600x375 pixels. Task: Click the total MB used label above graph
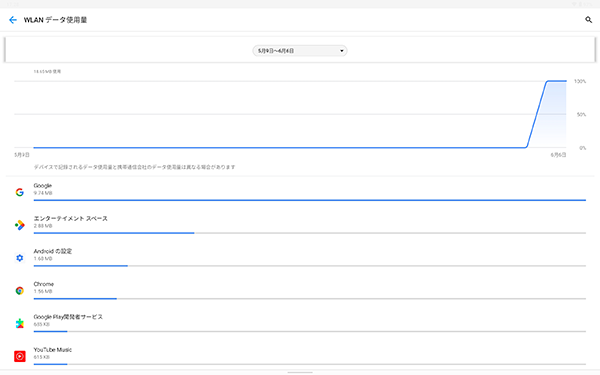pyautogui.click(x=47, y=72)
